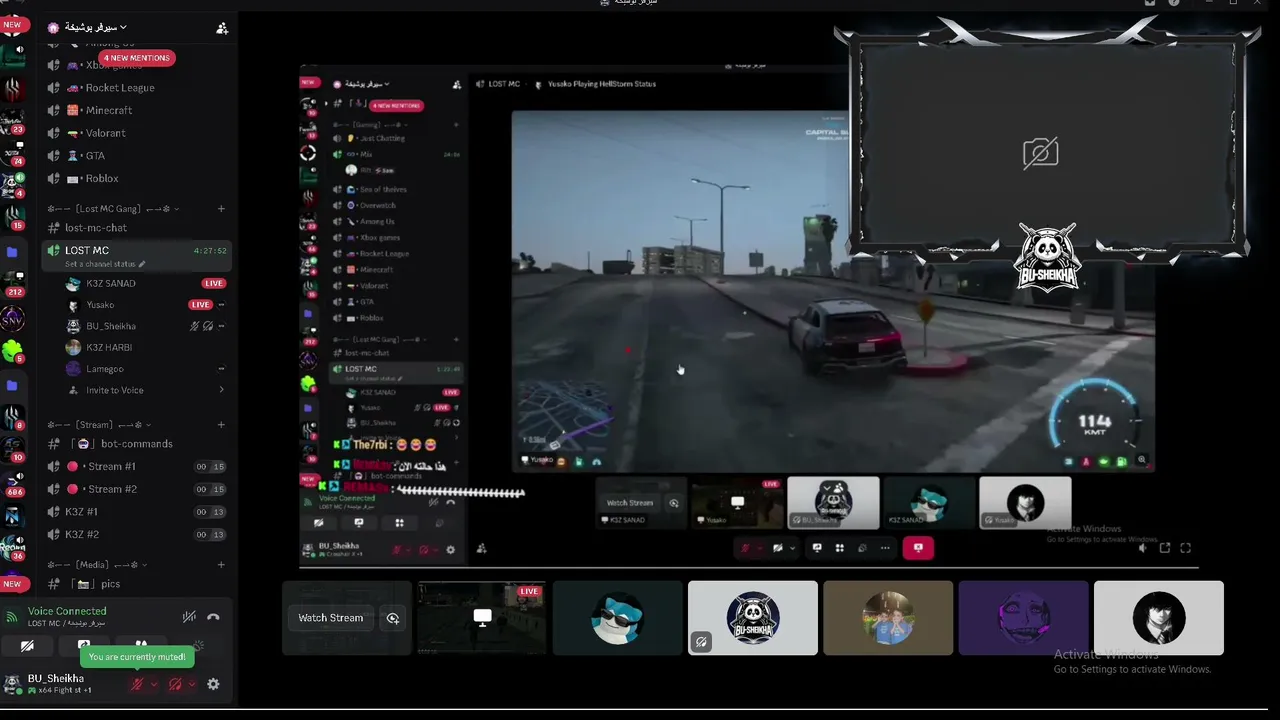Add a channel to the Stream category
Viewport: 1280px width, 720px height.
(221, 425)
